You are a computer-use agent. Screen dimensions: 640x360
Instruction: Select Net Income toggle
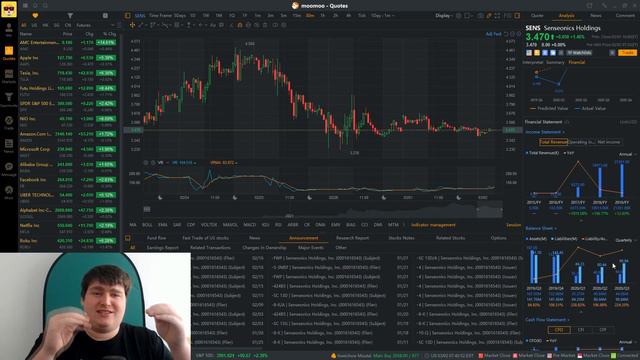coord(609,142)
